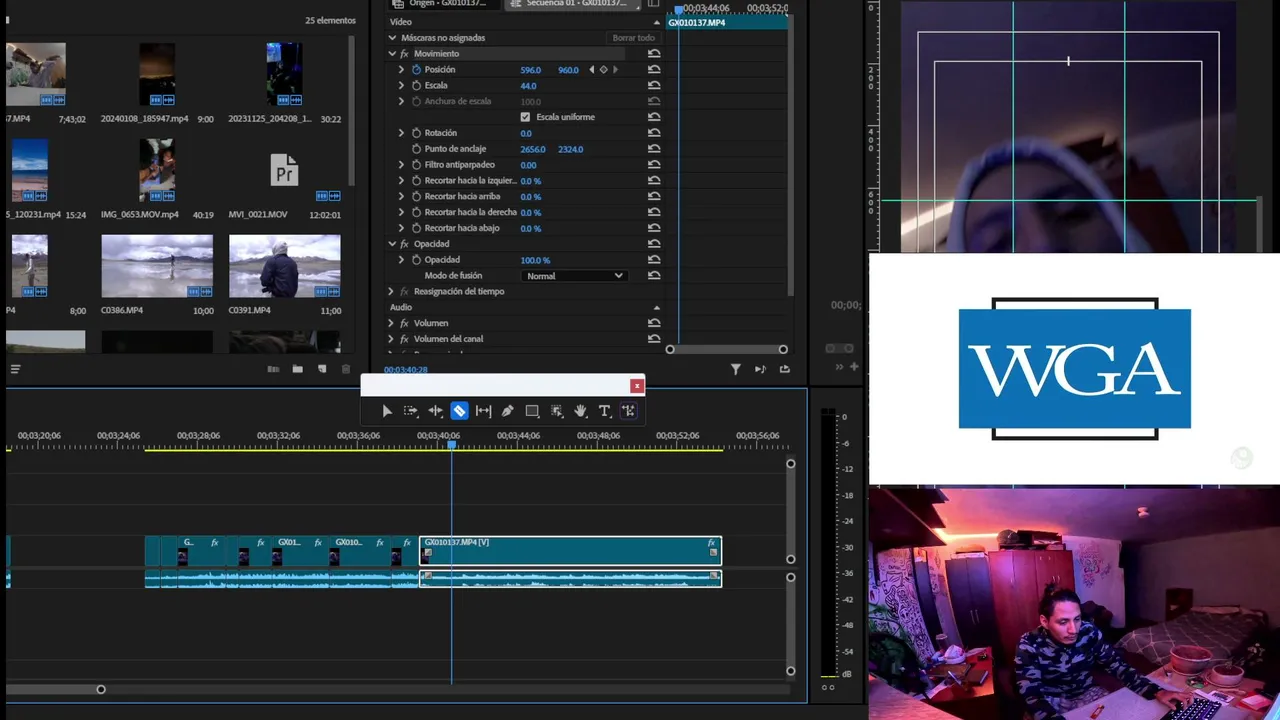The width and height of the screenshot is (1280, 720).
Task: Expand Reasignación del tiempo
Action: point(392,291)
